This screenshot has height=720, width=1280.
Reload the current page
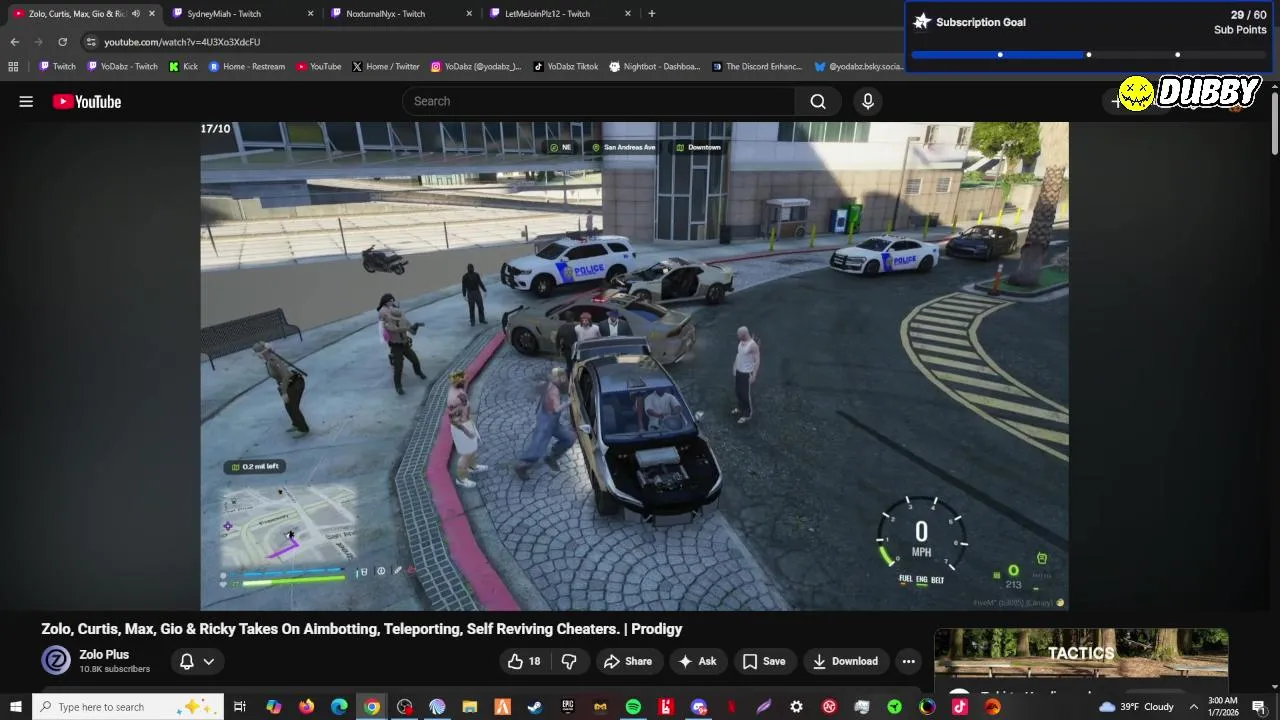[x=62, y=42]
